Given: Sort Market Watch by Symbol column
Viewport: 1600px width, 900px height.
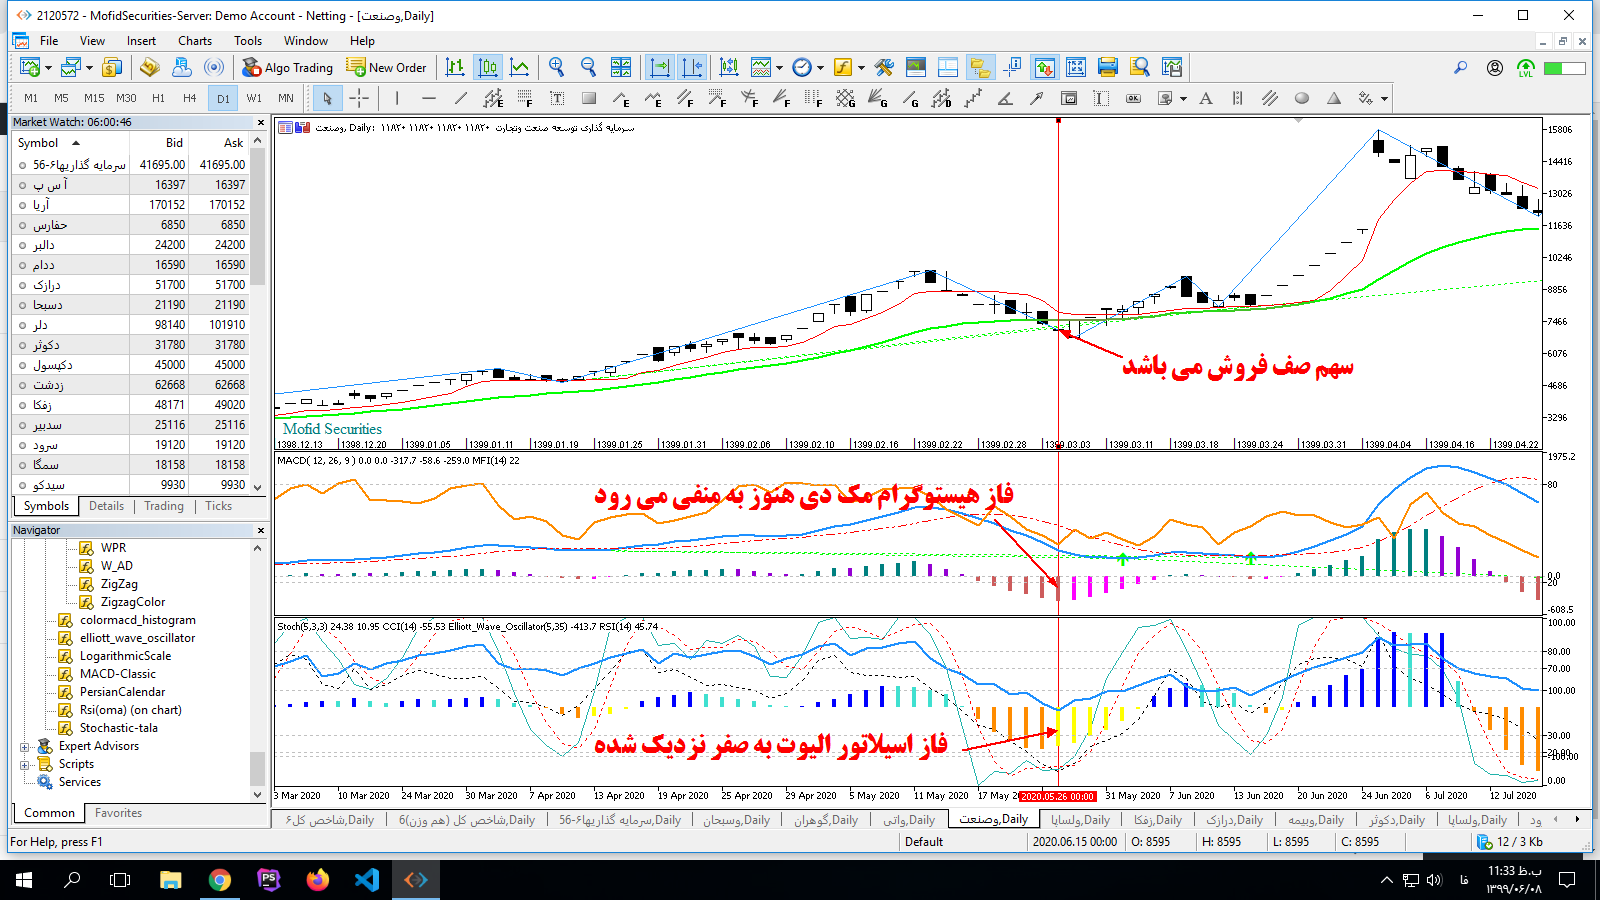Looking at the screenshot, I should point(70,143).
